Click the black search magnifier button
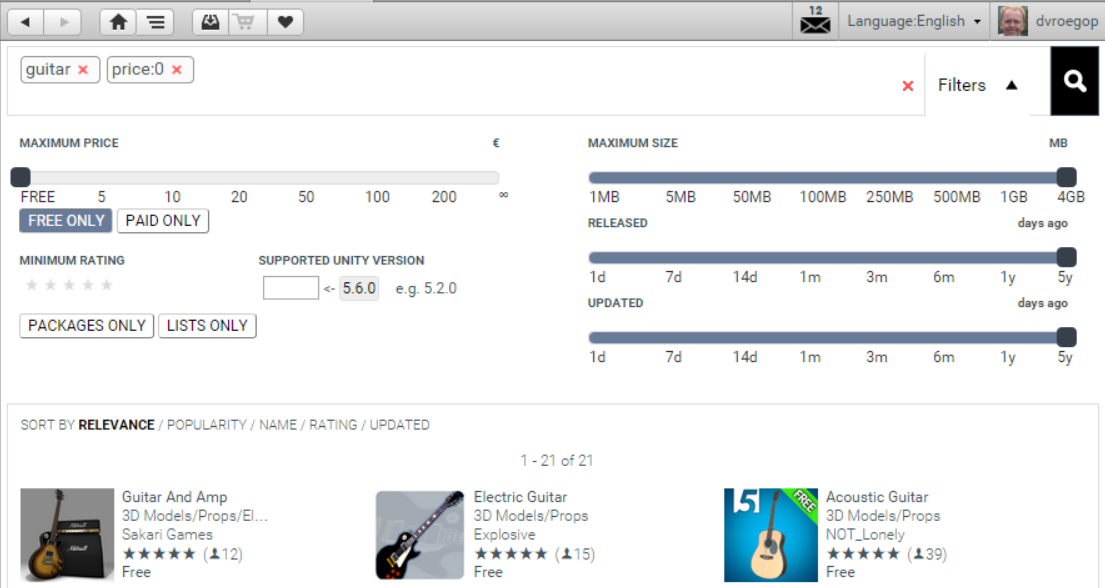The height and width of the screenshot is (588, 1105). tap(1074, 81)
